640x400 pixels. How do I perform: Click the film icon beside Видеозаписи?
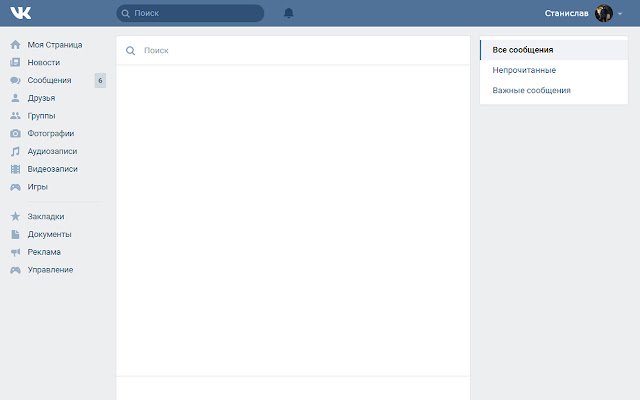15,169
